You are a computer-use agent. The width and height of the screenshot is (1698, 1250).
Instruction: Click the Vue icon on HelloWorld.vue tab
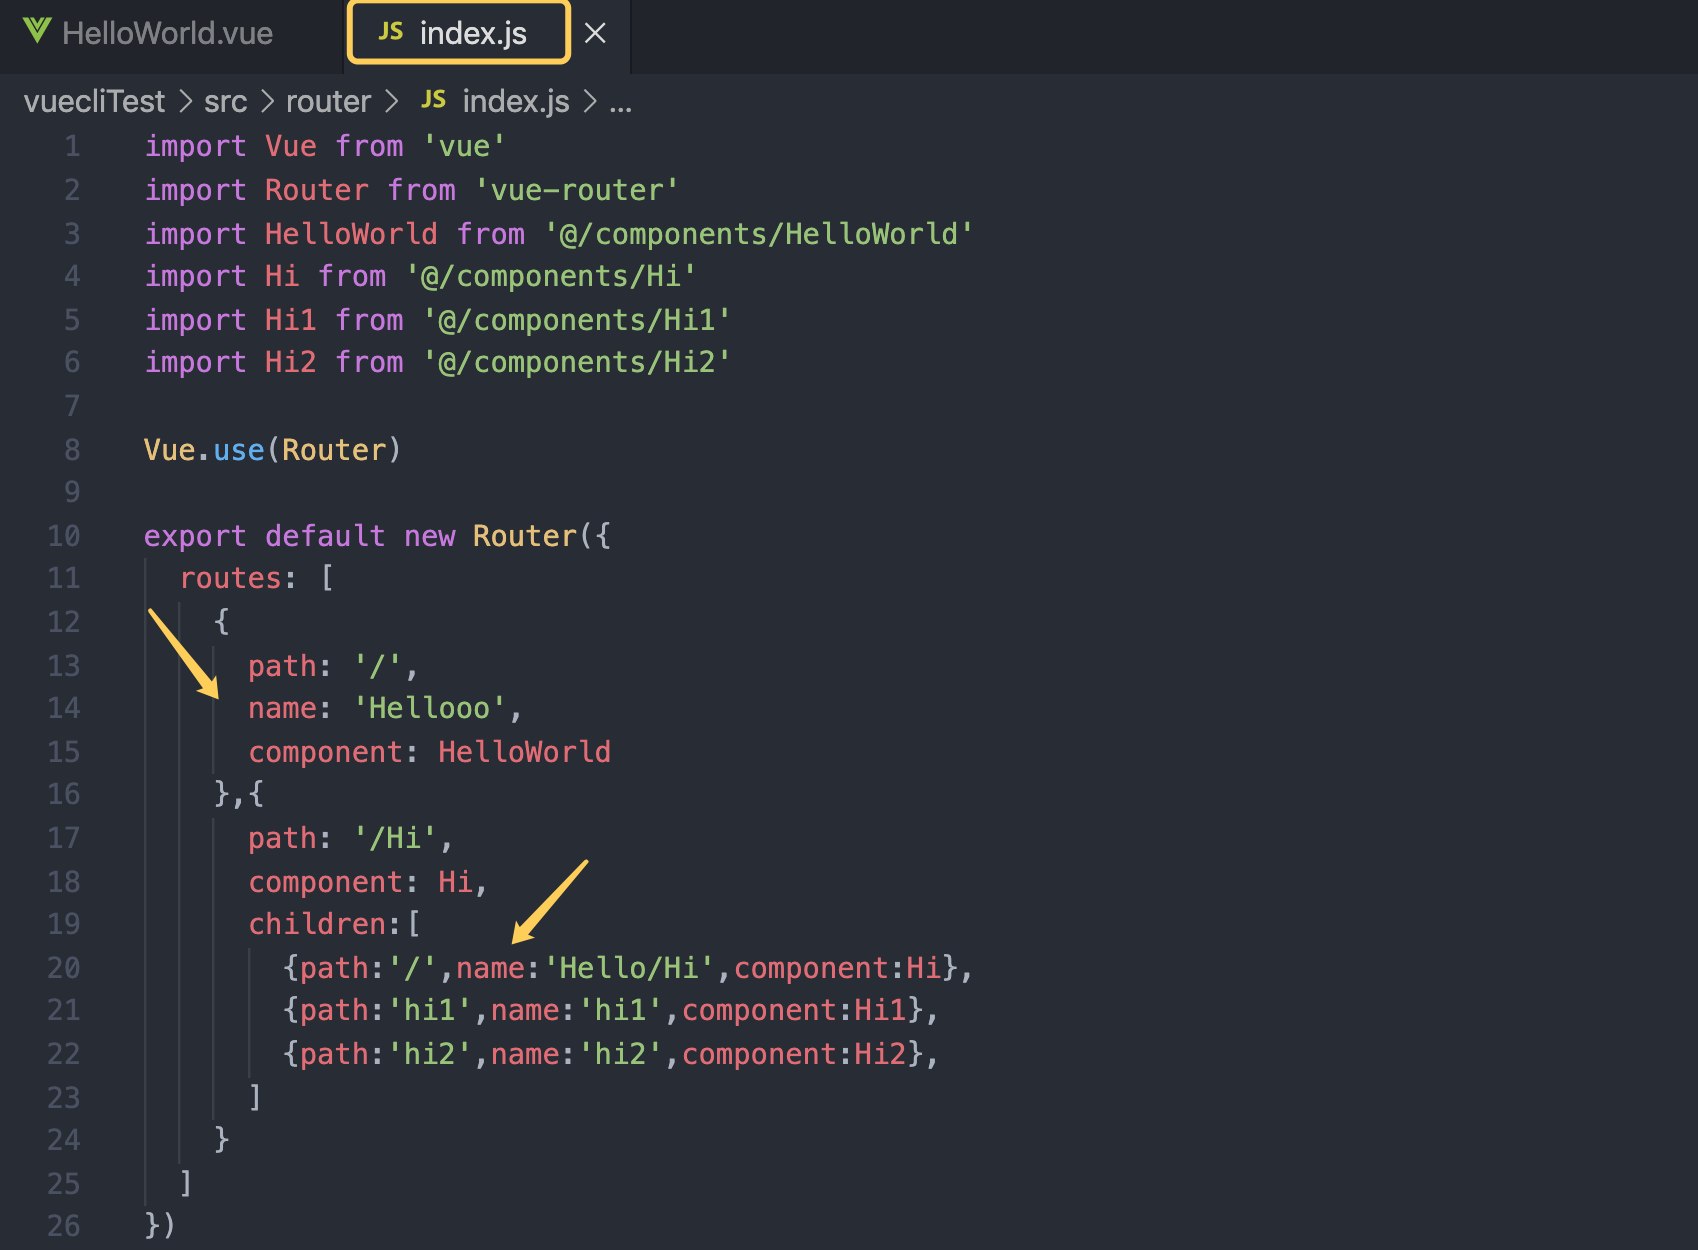[x=37, y=32]
